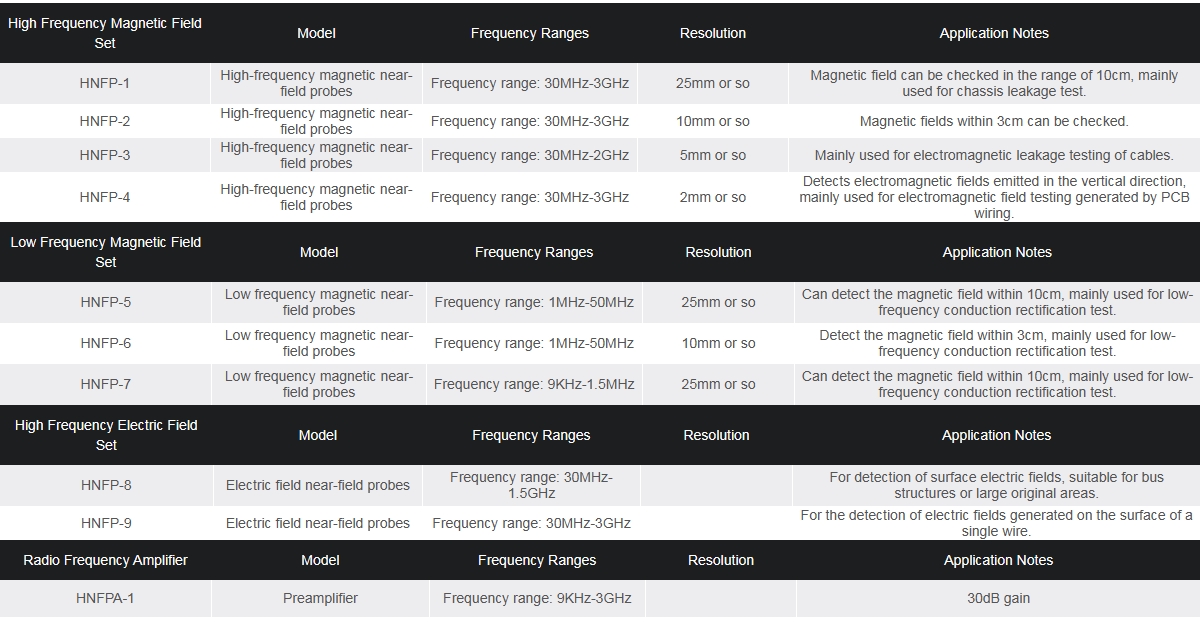Viewport: 1200px width, 628px height.
Task: Select the HNFP-3 table cell
Action: (105, 155)
